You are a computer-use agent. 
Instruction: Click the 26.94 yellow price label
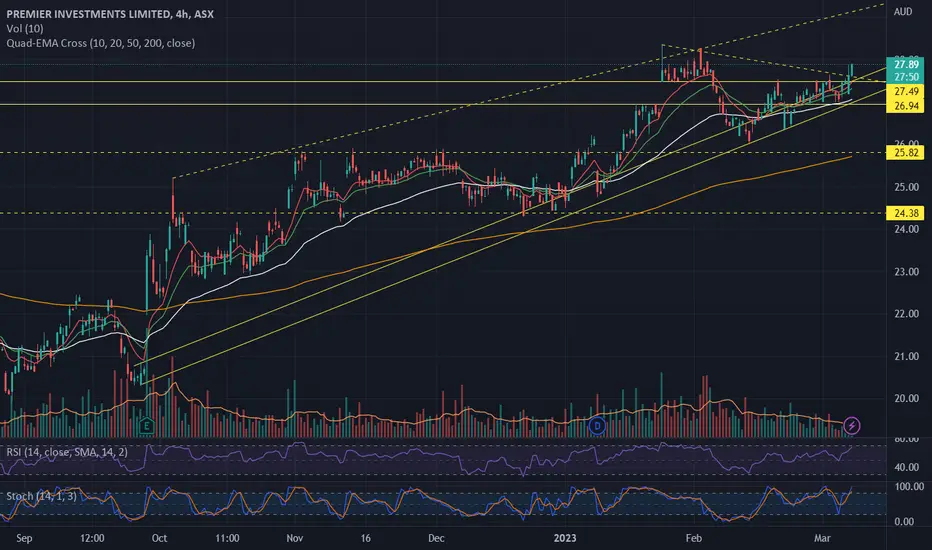pos(905,106)
